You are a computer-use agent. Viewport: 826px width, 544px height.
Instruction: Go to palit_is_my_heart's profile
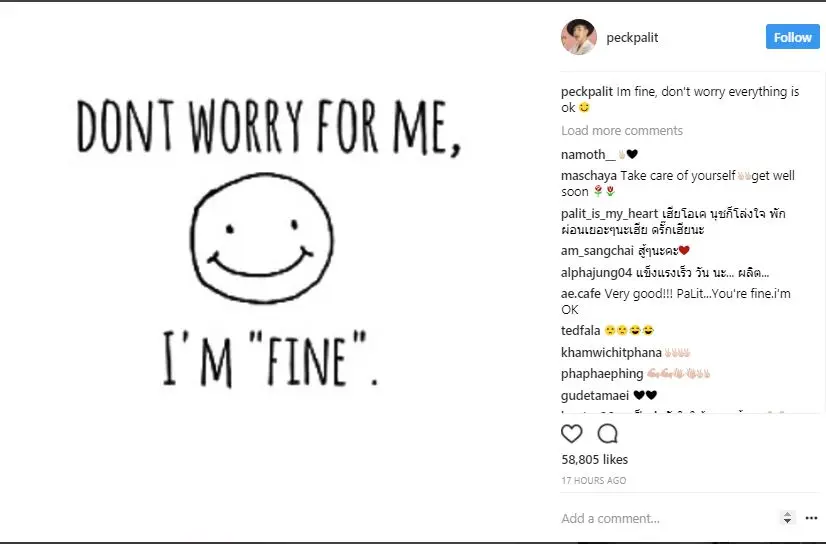(609, 213)
